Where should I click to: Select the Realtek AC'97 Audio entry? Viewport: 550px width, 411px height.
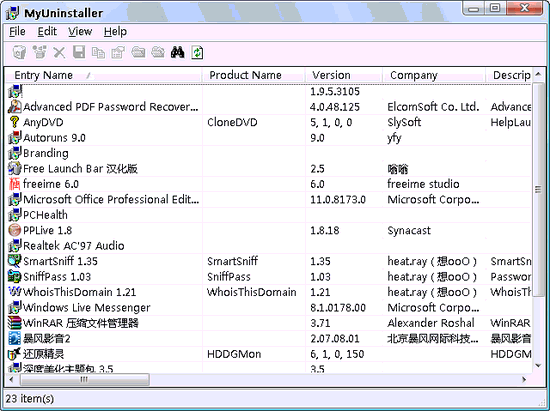(269, 245)
